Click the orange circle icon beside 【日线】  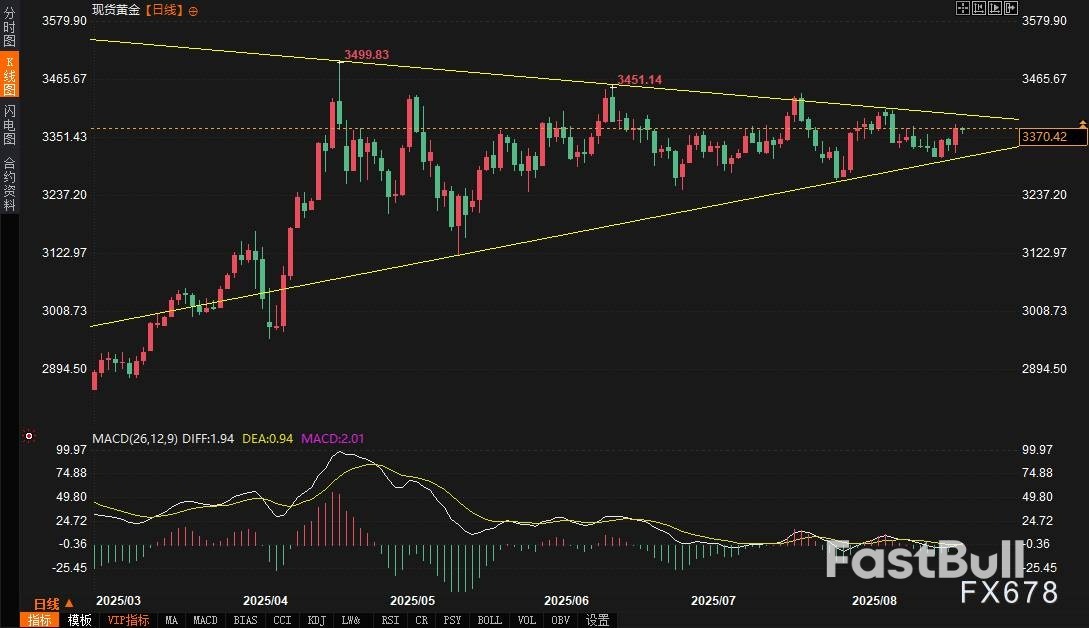tap(193, 10)
